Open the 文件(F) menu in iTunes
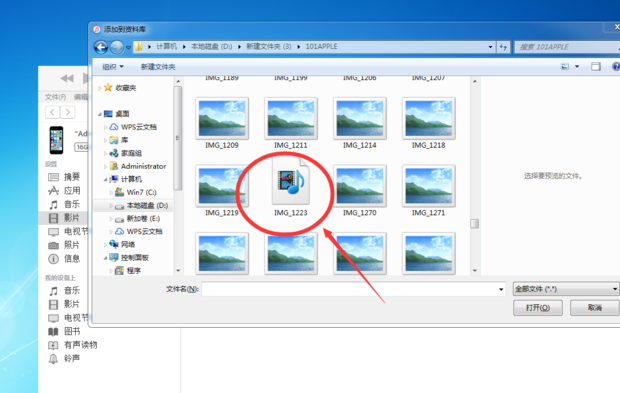 (x=55, y=97)
